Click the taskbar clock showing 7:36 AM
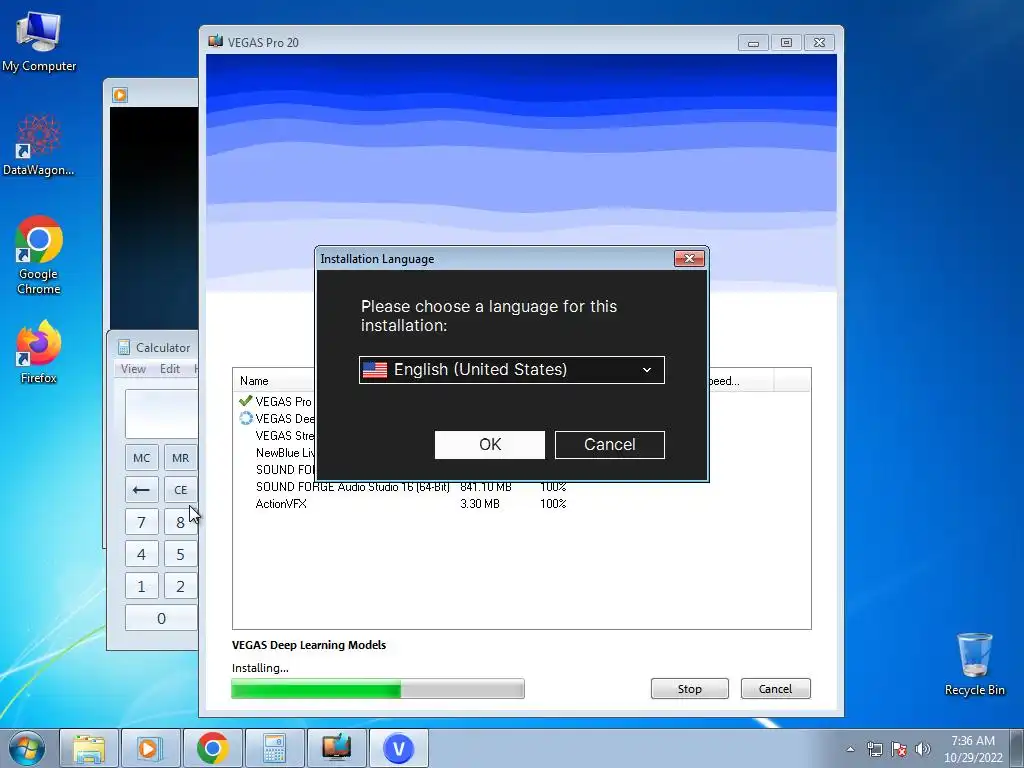 (973, 749)
